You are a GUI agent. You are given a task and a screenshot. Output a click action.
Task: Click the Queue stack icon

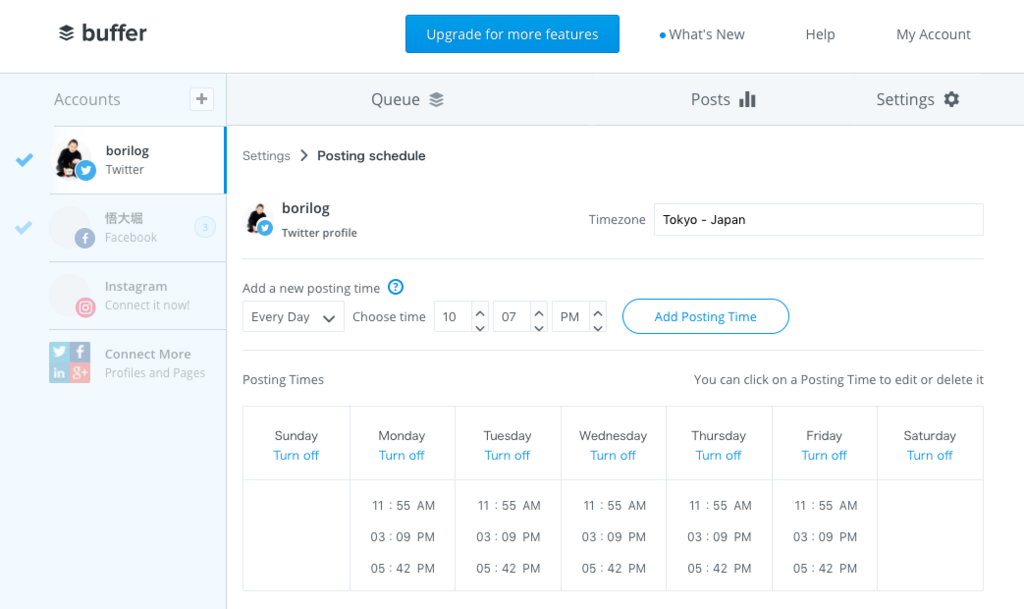[436, 99]
